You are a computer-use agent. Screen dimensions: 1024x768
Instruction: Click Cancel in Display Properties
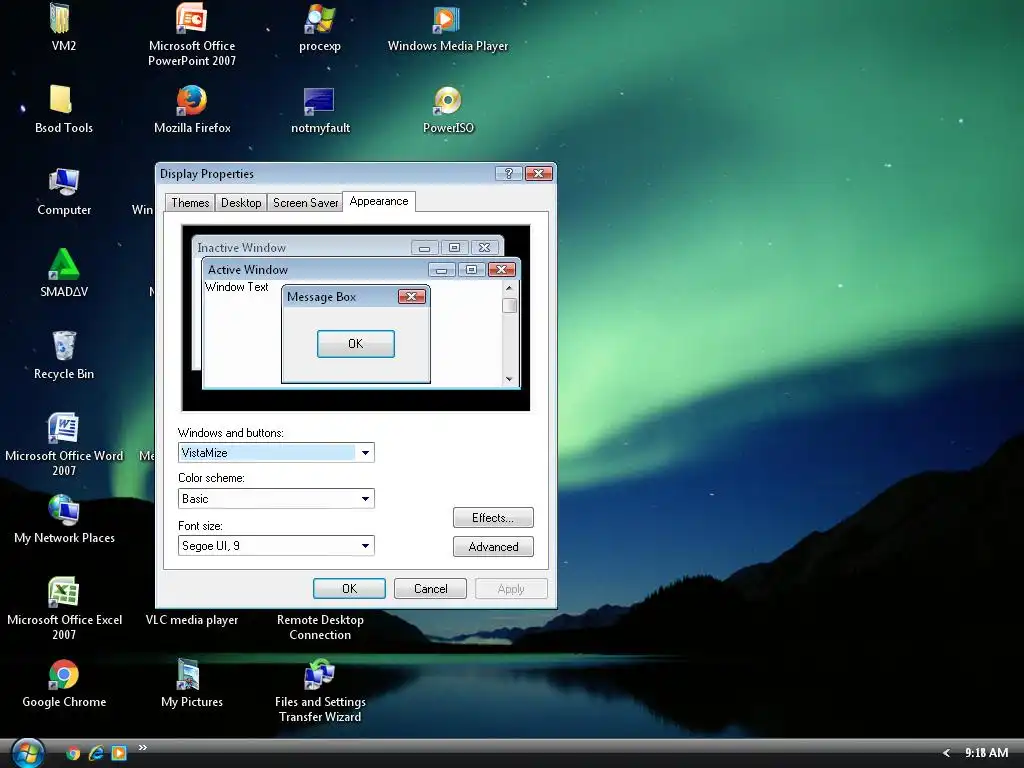[x=430, y=588]
